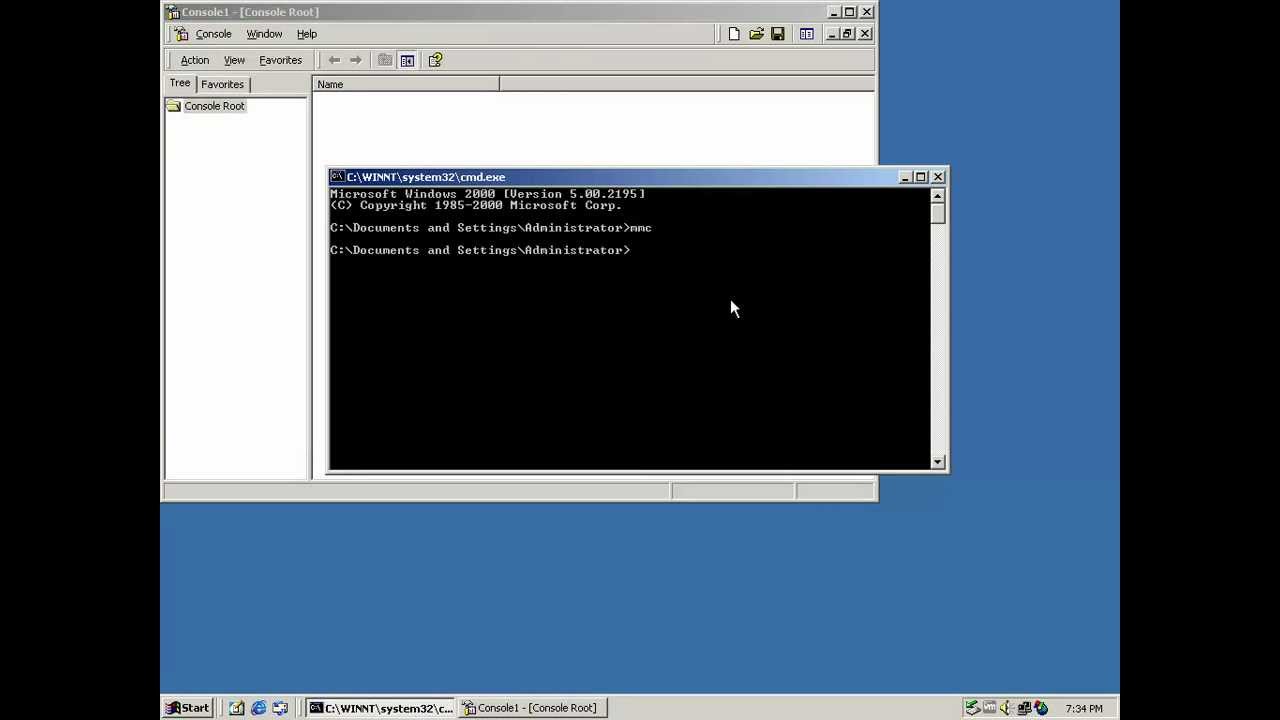Screen dimensions: 1280x720
Task: Click the 7:34 PM taskbar clock
Action: pyautogui.click(x=1084, y=709)
